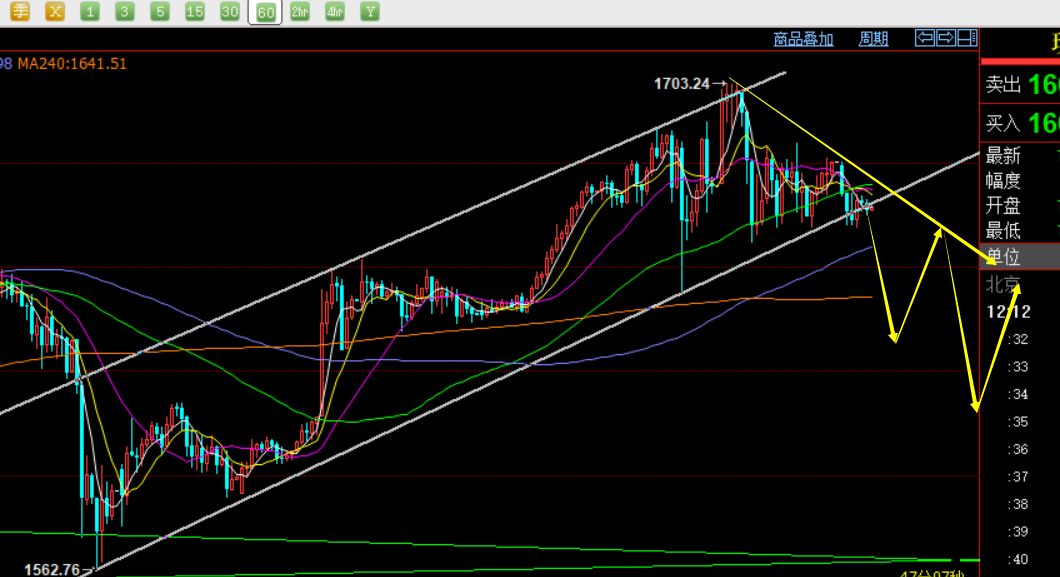Switch to the 2hr chart period
This screenshot has width=1060, height=577.
[x=299, y=11]
